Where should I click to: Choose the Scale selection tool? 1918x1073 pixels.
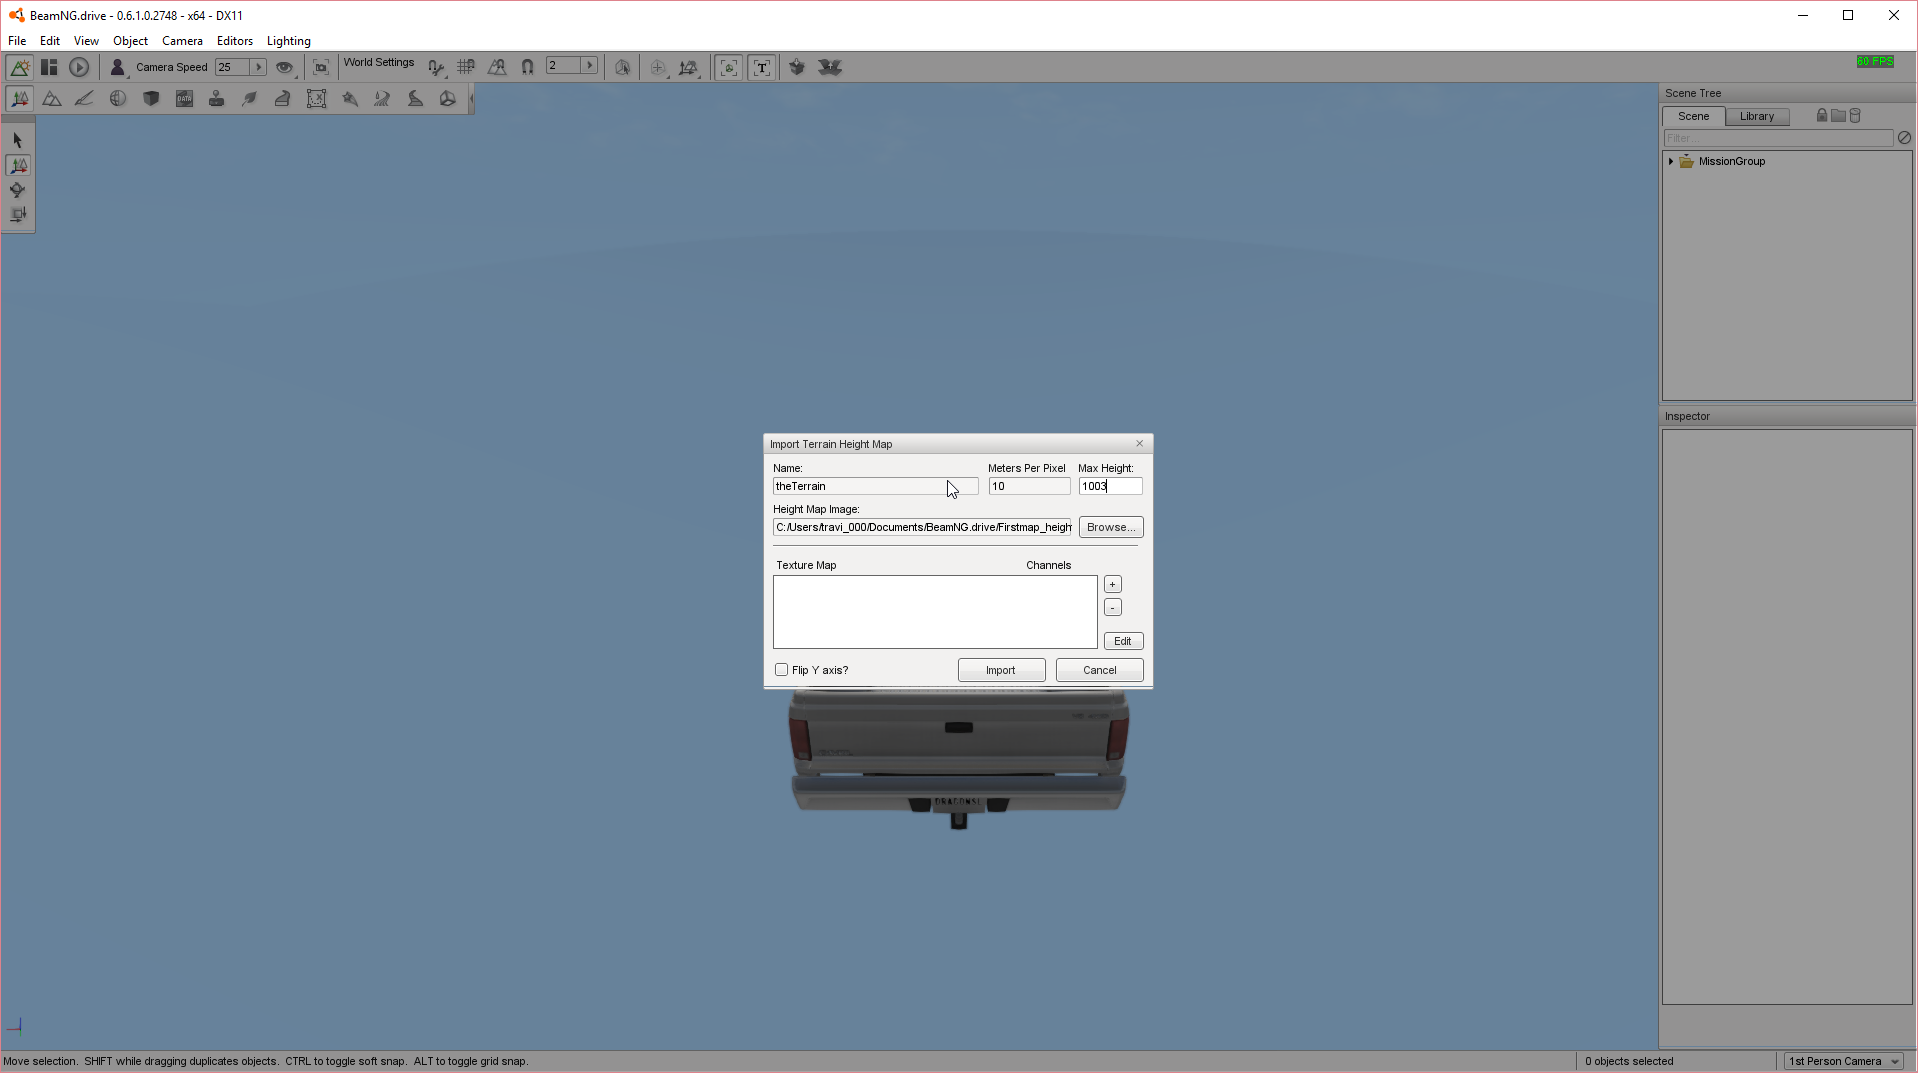[x=17, y=215]
